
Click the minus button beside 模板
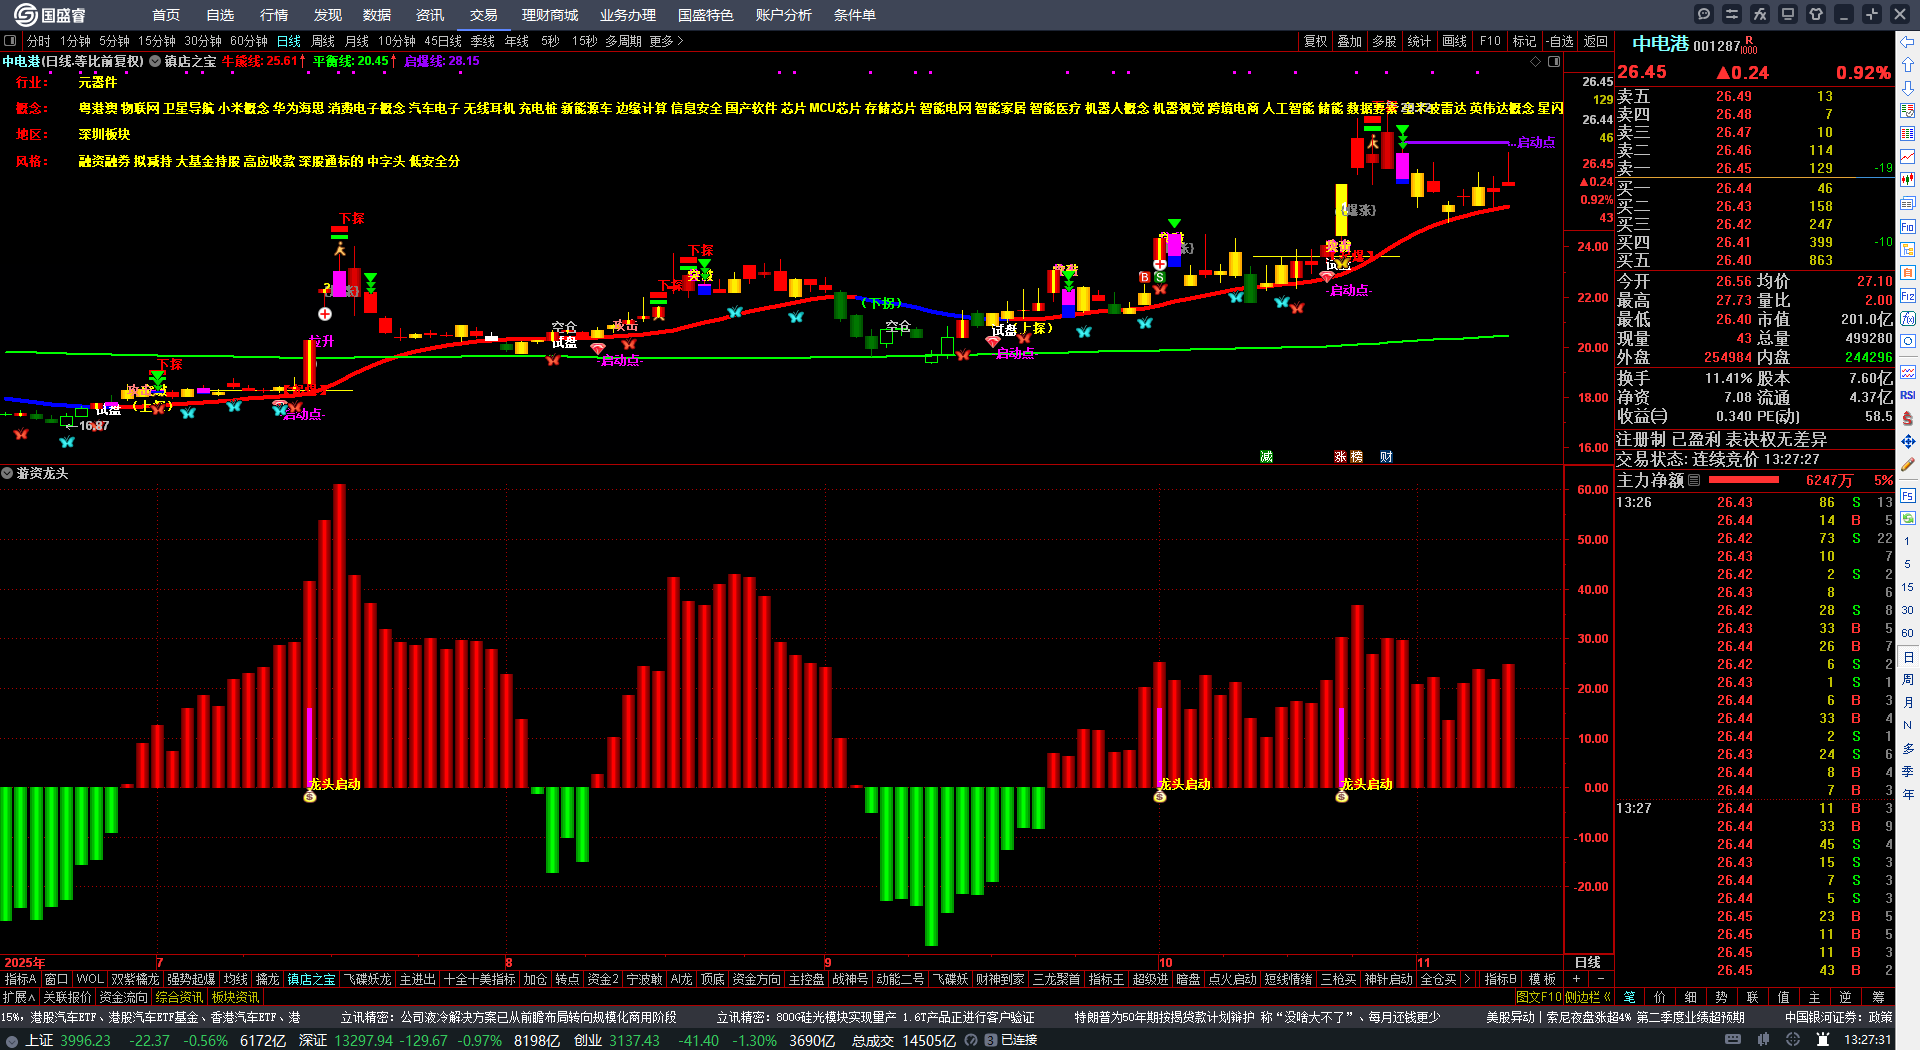tap(1600, 979)
